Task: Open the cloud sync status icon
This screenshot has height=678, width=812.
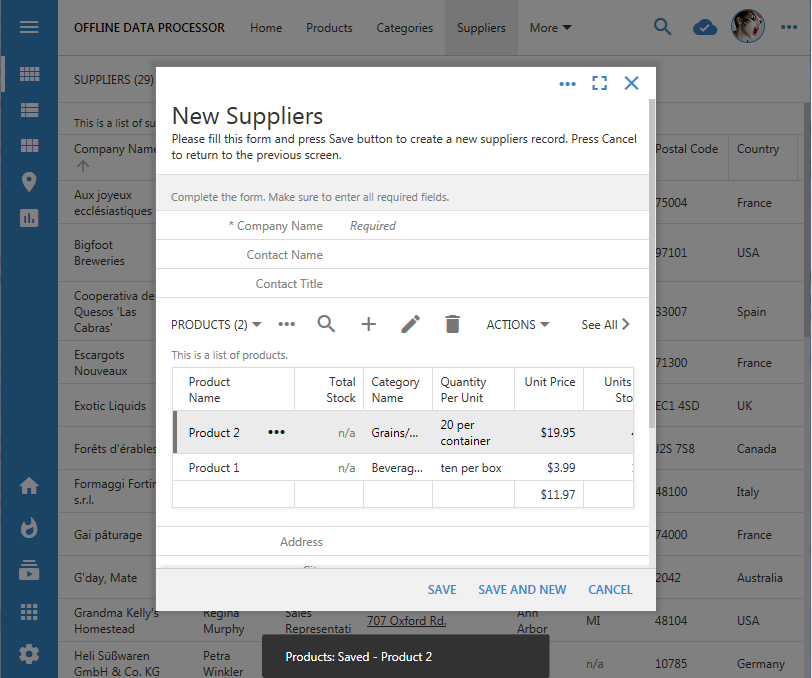Action: point(705,28)
